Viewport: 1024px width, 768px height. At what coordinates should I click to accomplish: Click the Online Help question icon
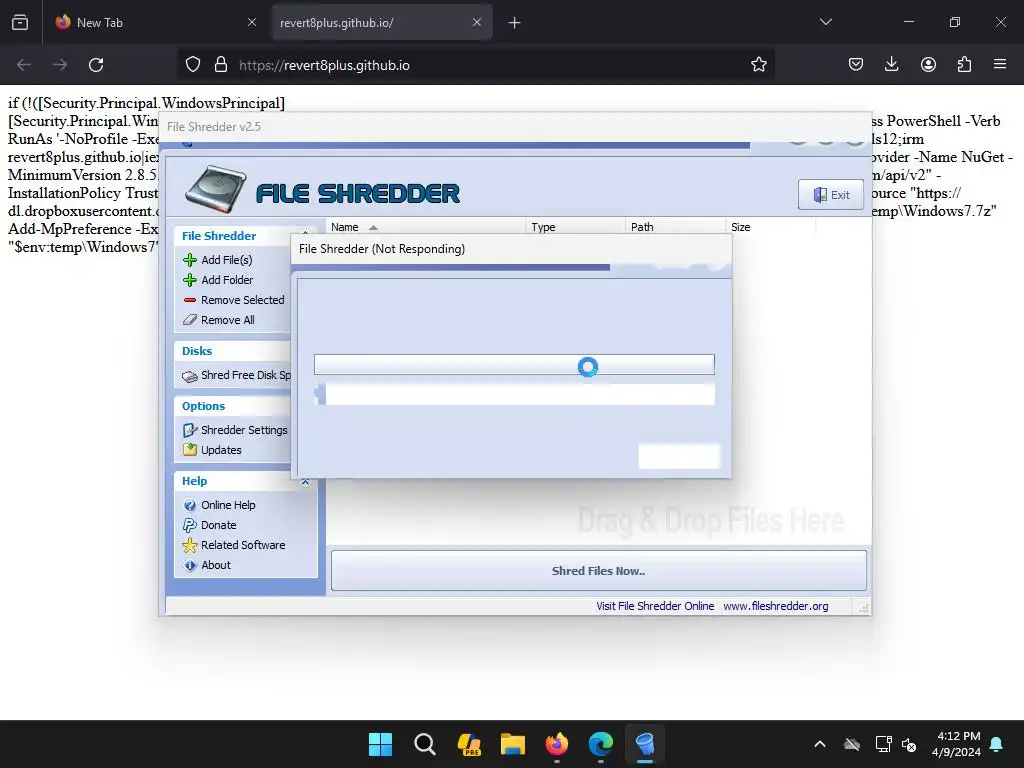(x=190, y=505)
